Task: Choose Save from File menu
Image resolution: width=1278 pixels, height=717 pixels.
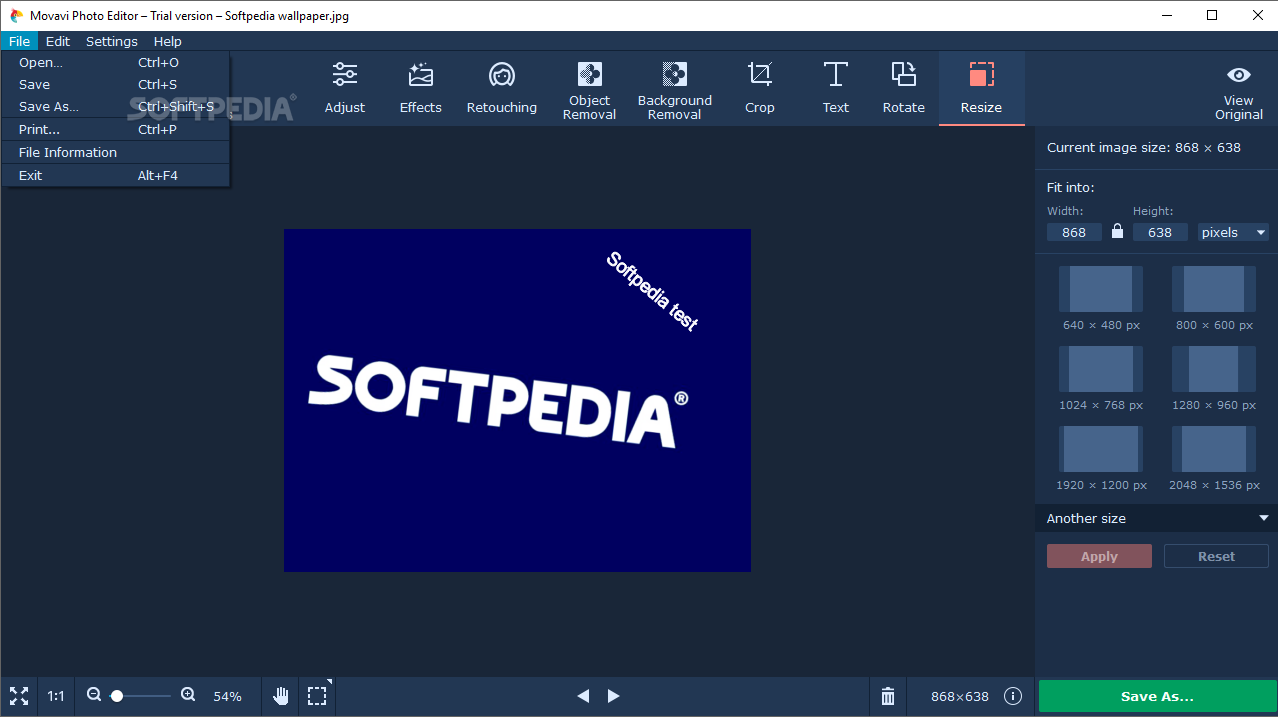Action: 116,84
